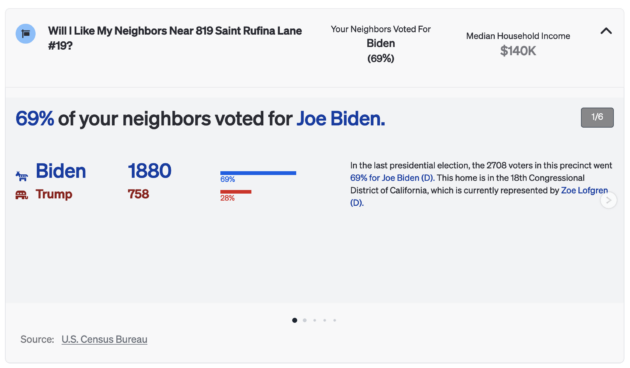Click the Democratic donkey icon next to Biden

pyautogui.click(x=22, y=176)
